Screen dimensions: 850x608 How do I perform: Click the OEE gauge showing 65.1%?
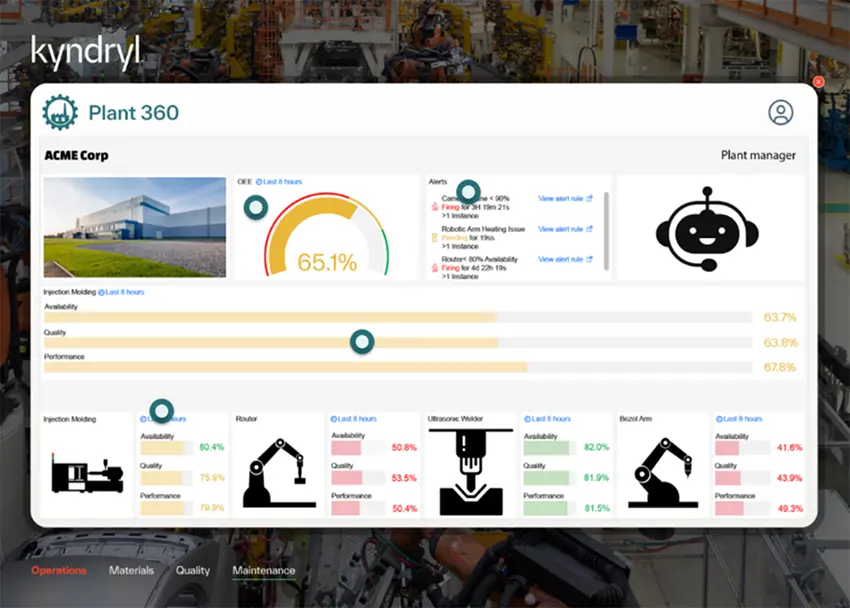(x=327, y=234)
